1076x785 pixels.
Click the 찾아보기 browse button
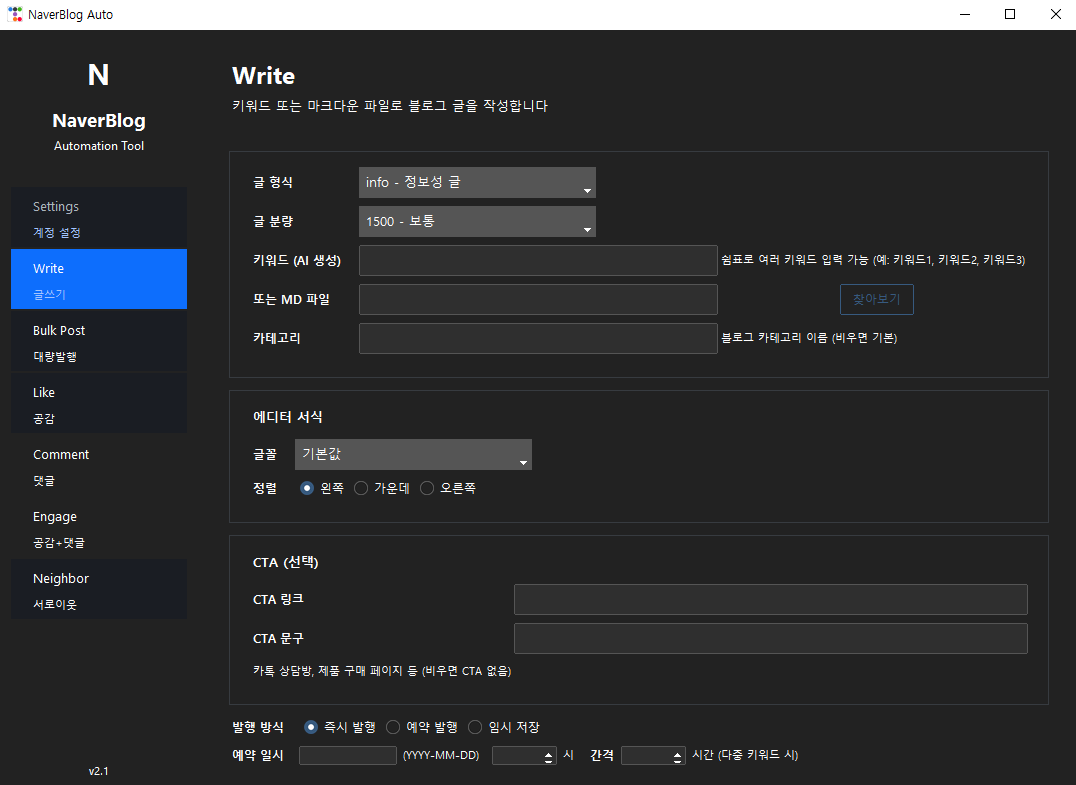tap(876, 299)
